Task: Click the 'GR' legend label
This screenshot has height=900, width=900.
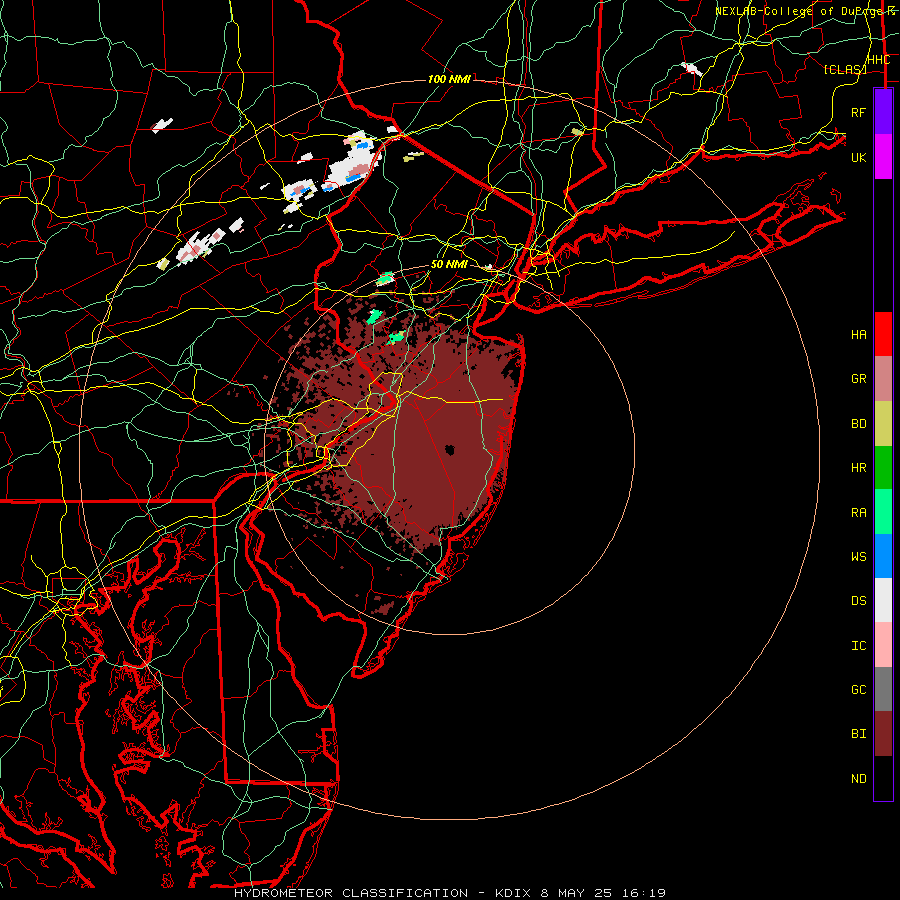Action: tap(858, 379)
